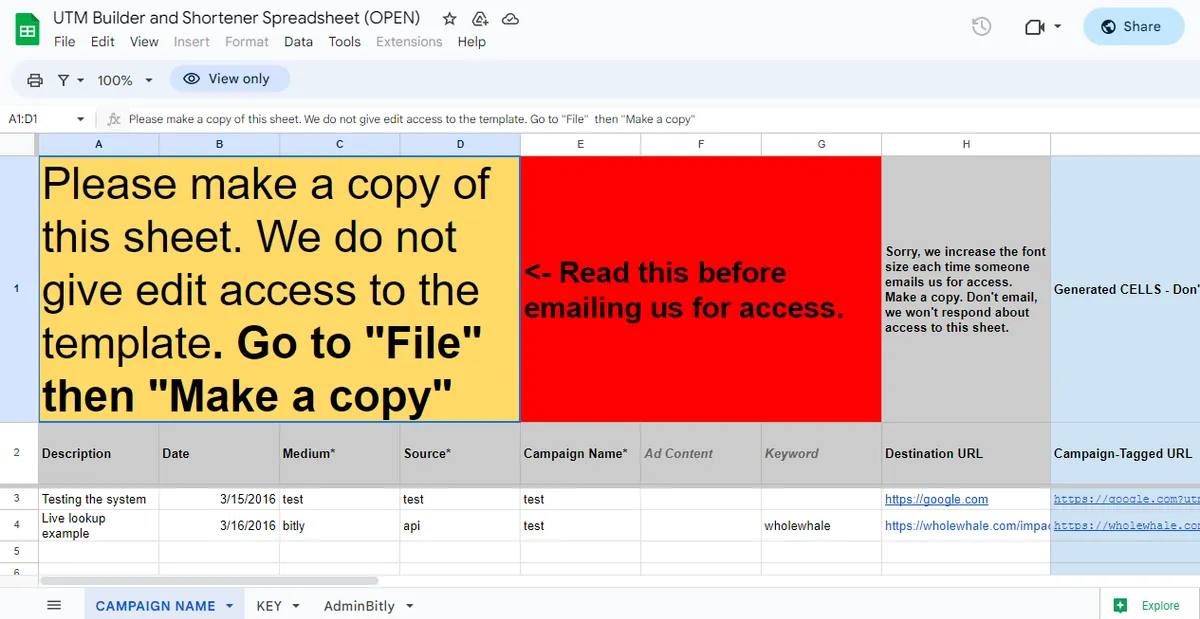Check document cloud save status icon

pos(510,18)
